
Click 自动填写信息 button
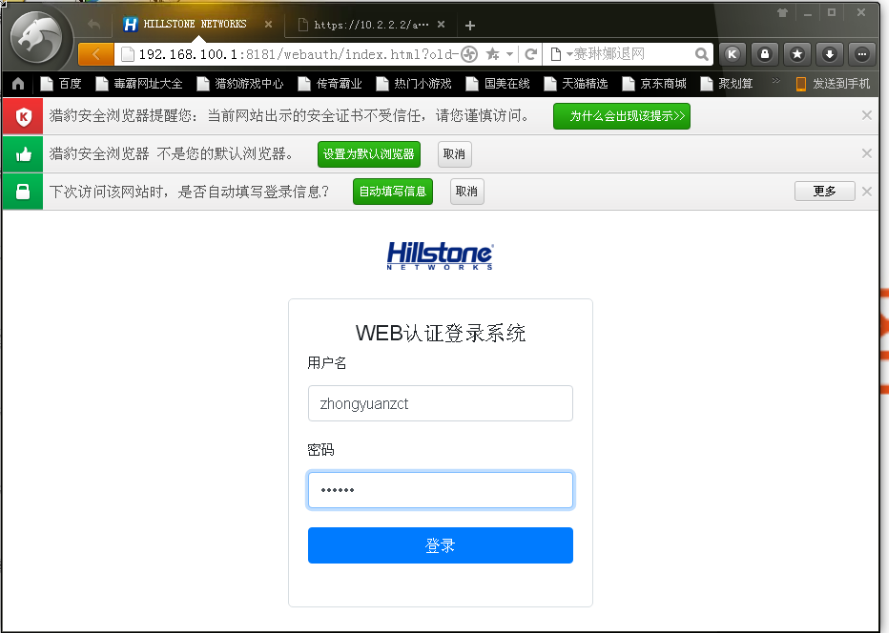[392, 192]
